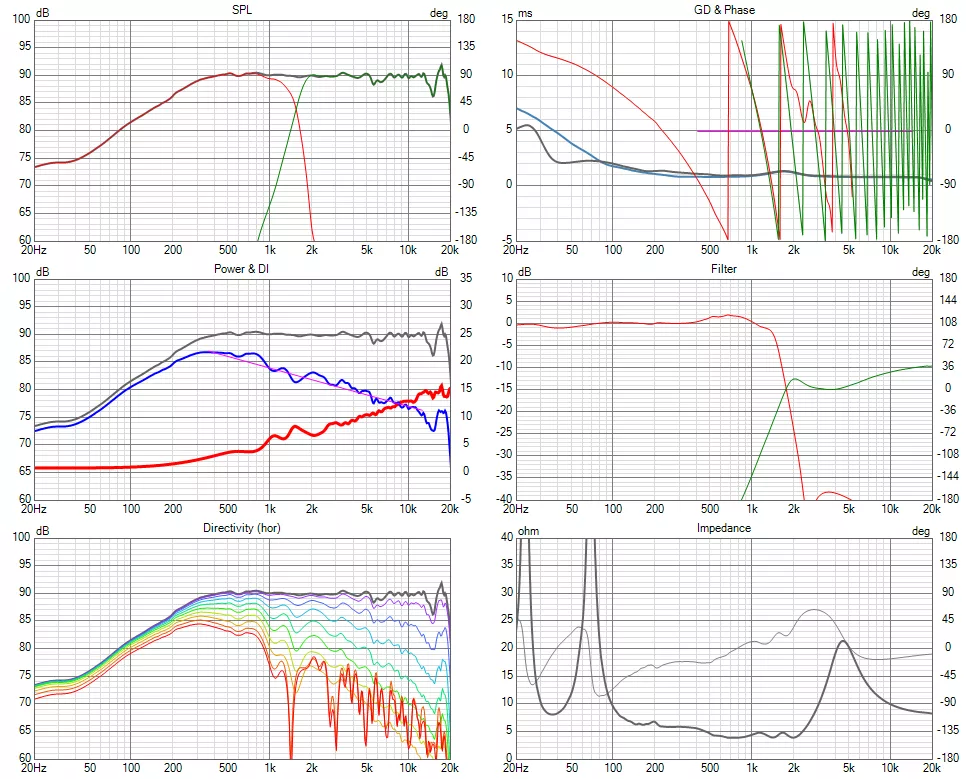Image resolution: width=966 pixels, height=779 pixels.
Task: Click the '20Hz' axis label under SPL chart
Action: click(x=33, y=249)
